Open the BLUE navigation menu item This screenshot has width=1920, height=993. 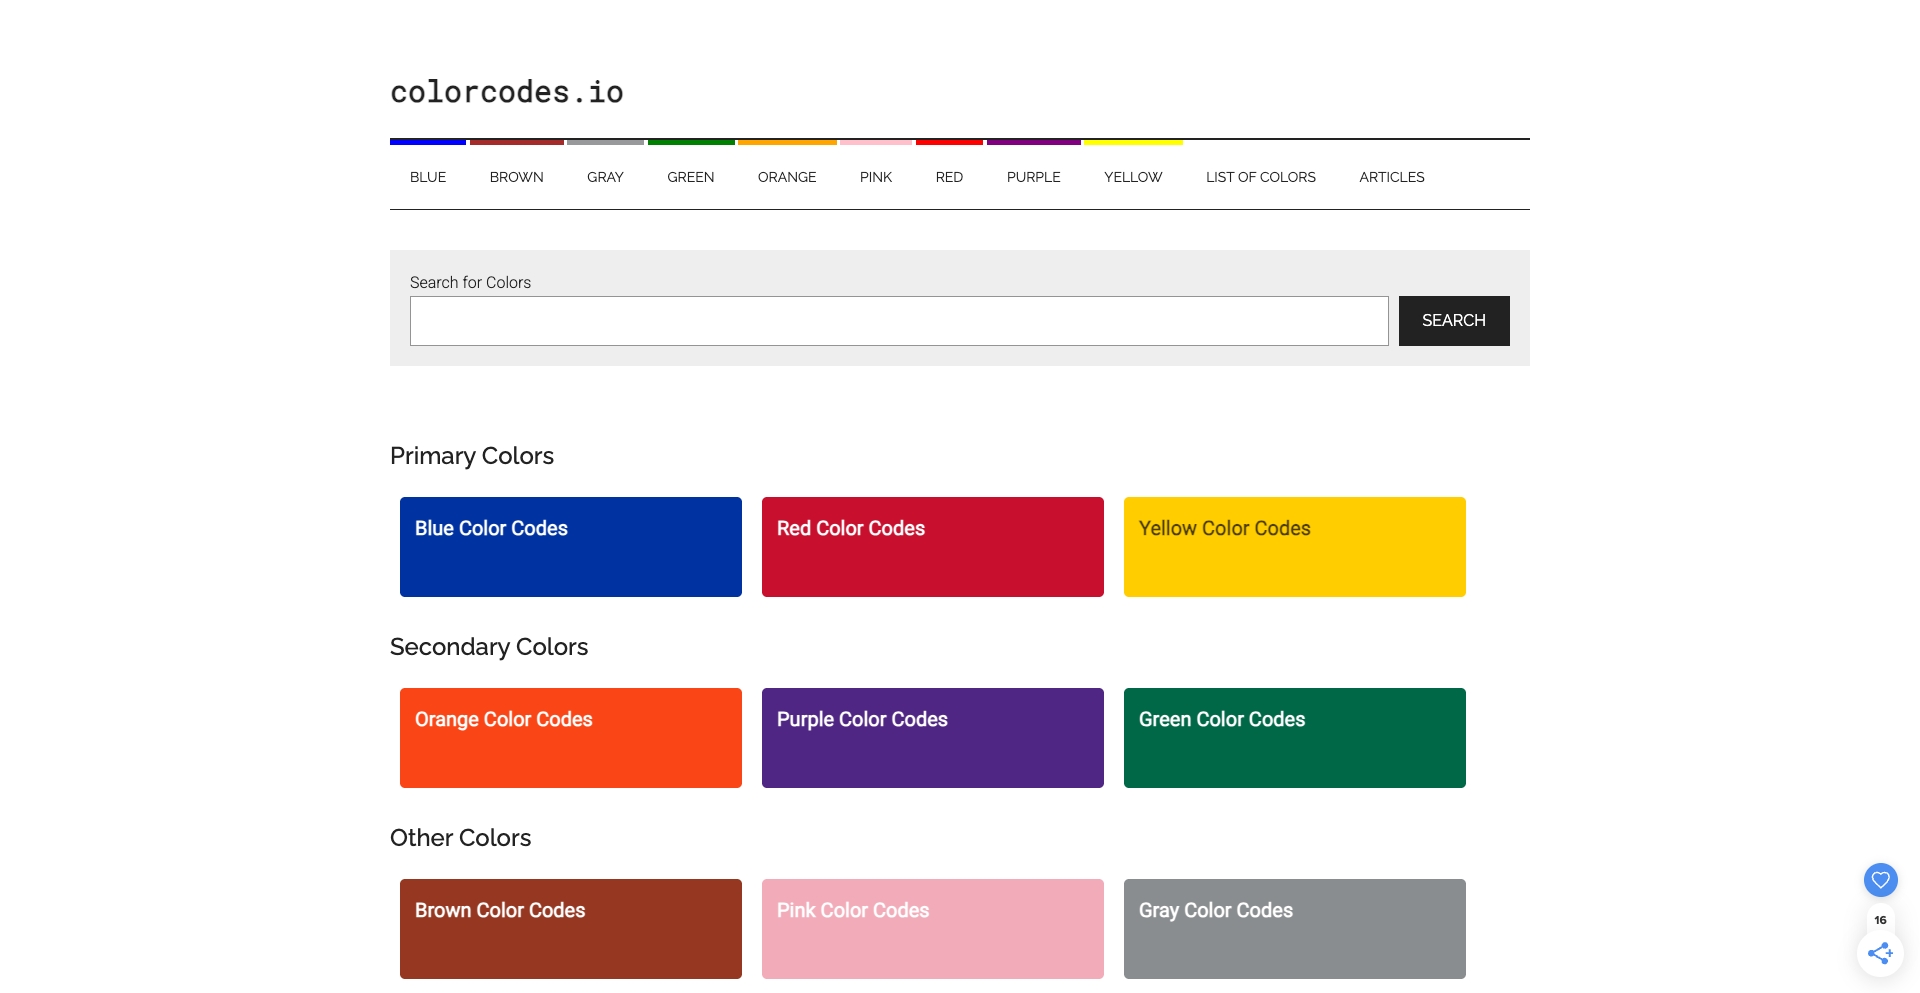pyautogui.click(x=427, y=177)
